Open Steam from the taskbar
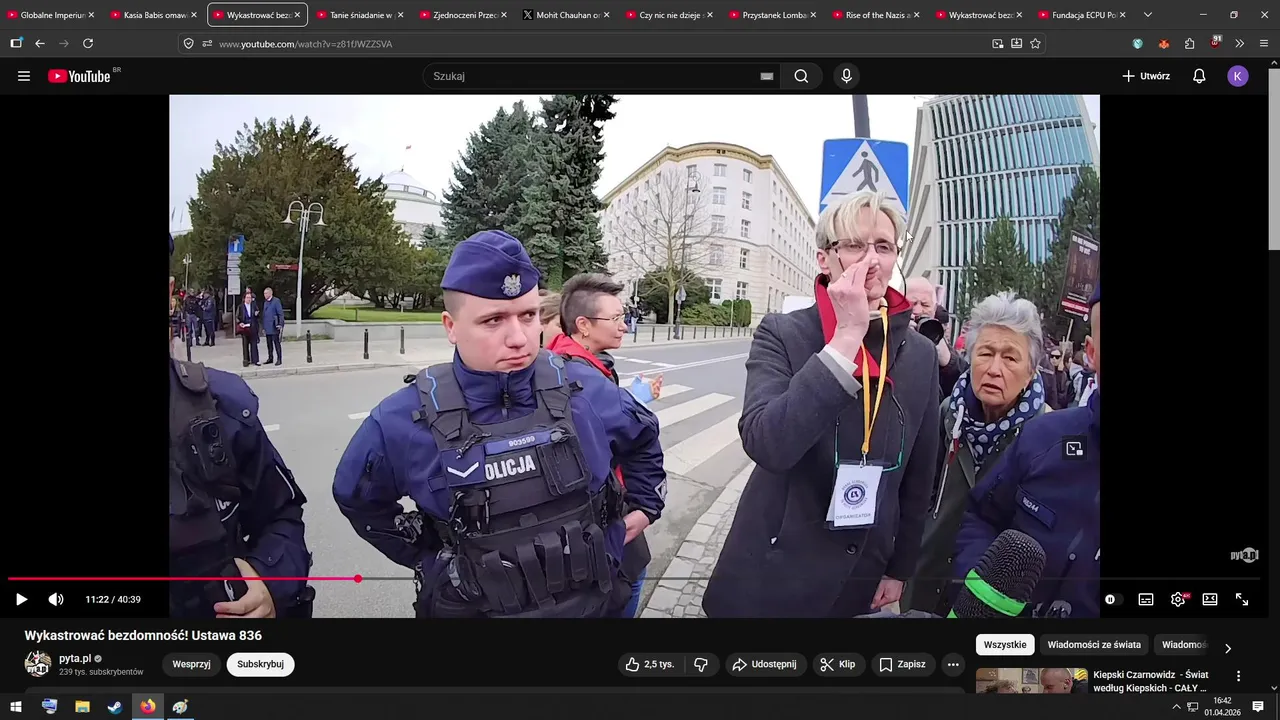 115,707
